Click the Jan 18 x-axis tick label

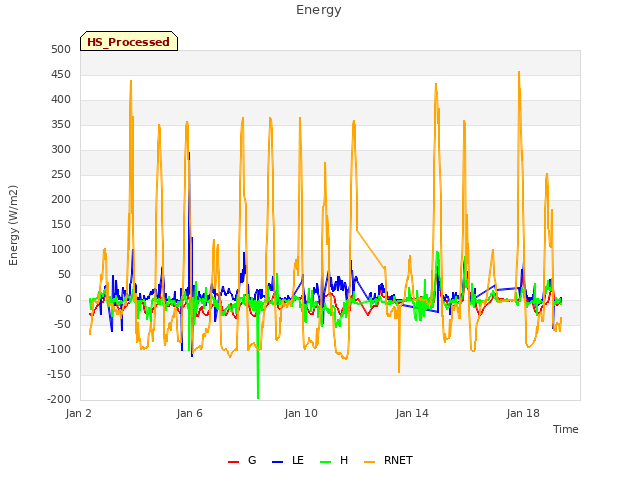pyautogui.click(x=523, y=413)
